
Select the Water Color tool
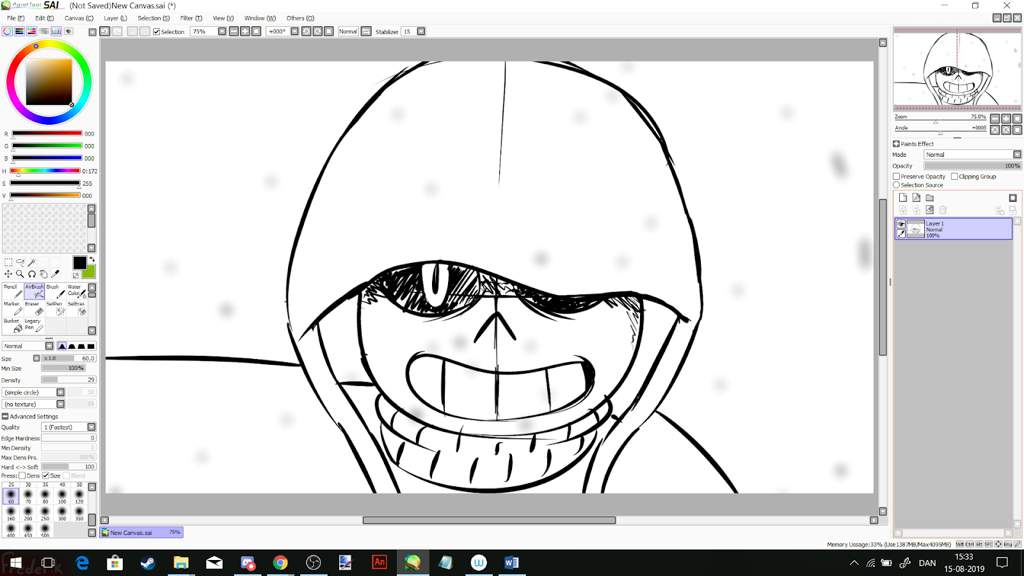point(76,291)
